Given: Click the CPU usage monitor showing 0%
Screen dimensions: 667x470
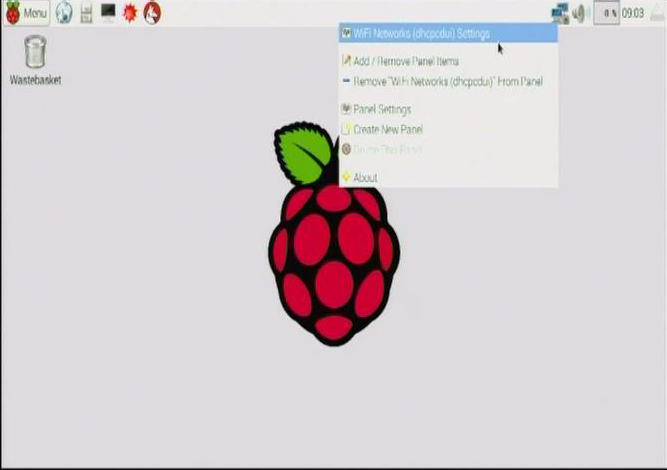Looking at the screenshot, I should 607,13.
